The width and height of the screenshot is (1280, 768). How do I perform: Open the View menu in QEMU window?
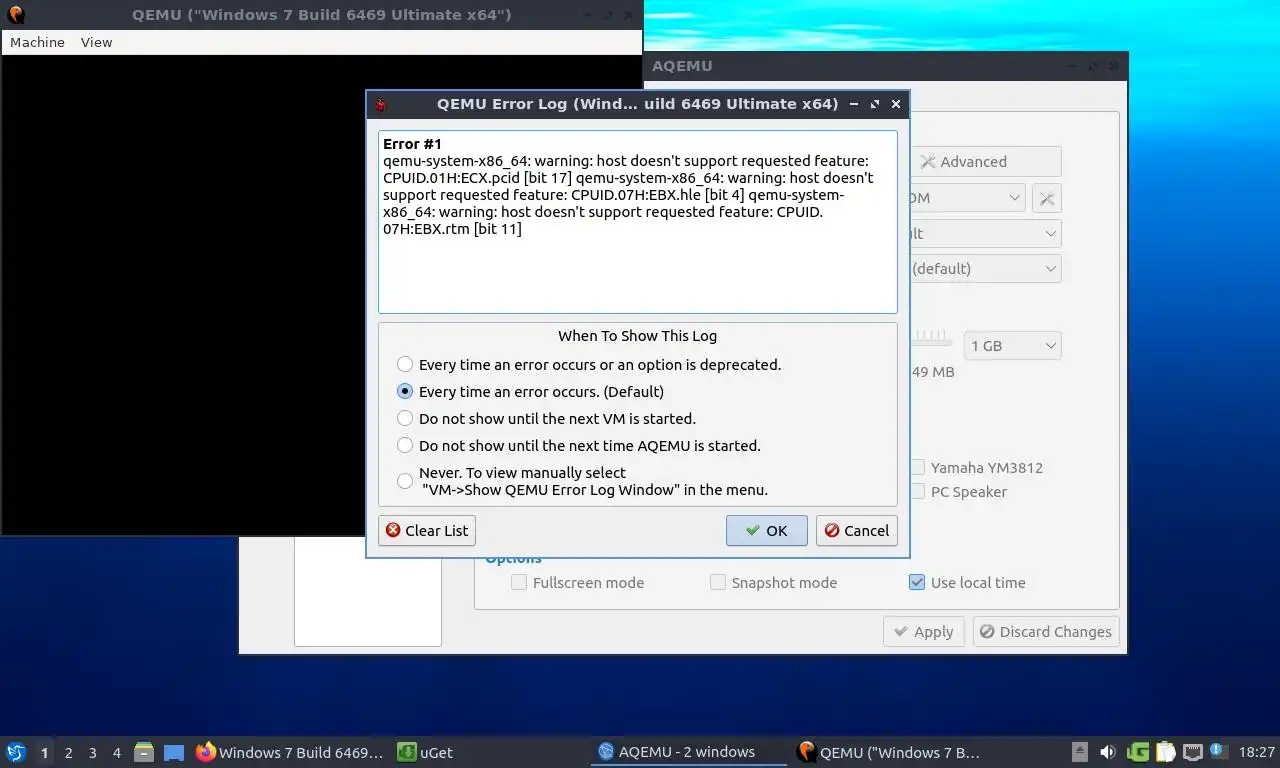(x=97, y=42)
